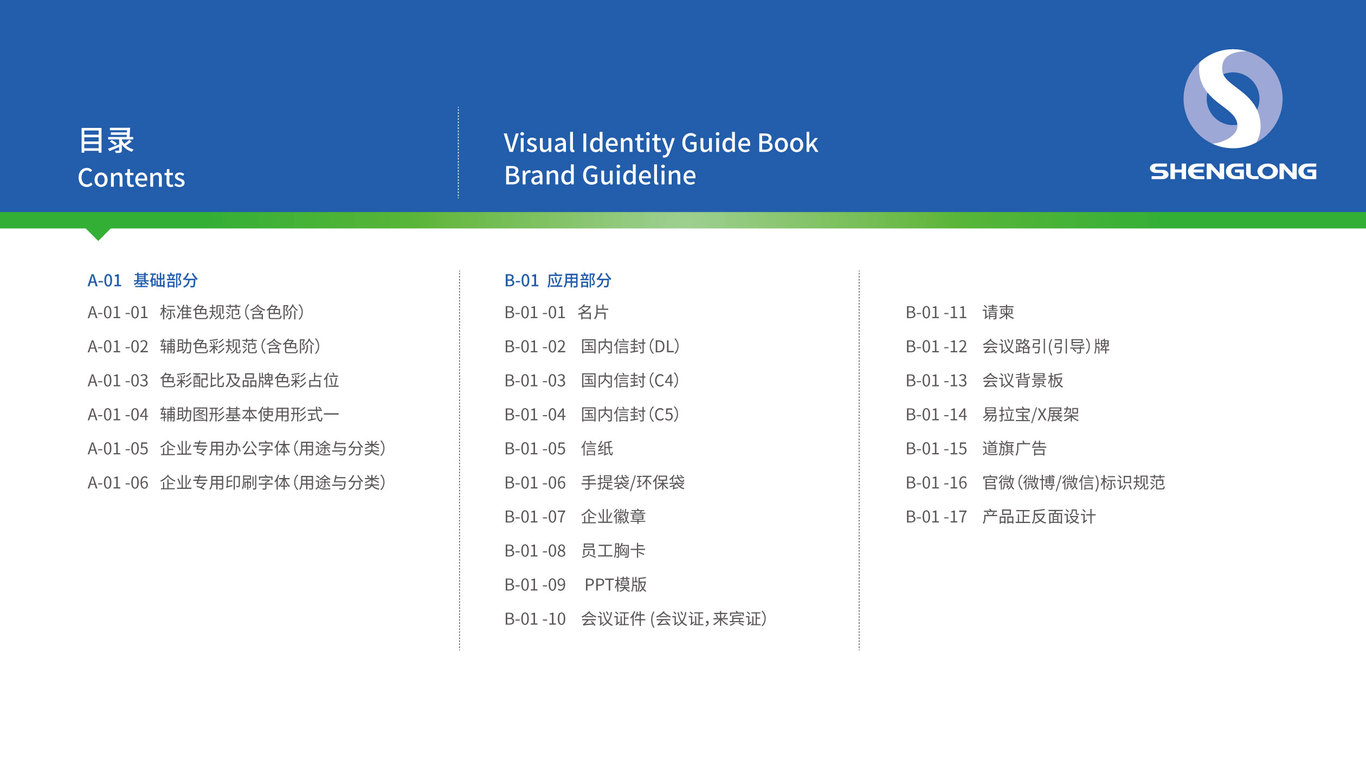Screen dimensions: 1366x768
Task: Open entry A-01-05 企业专用办公字体
Action: pyautogui.click(x=237, y=448)
